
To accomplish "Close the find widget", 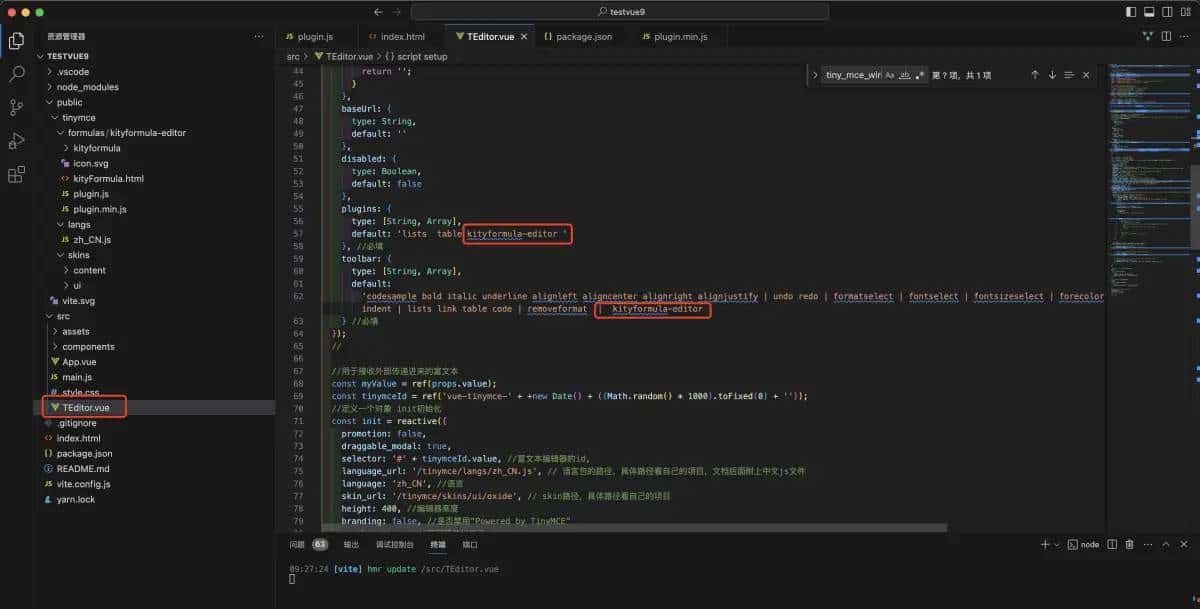I will [x=1086, y=74].
